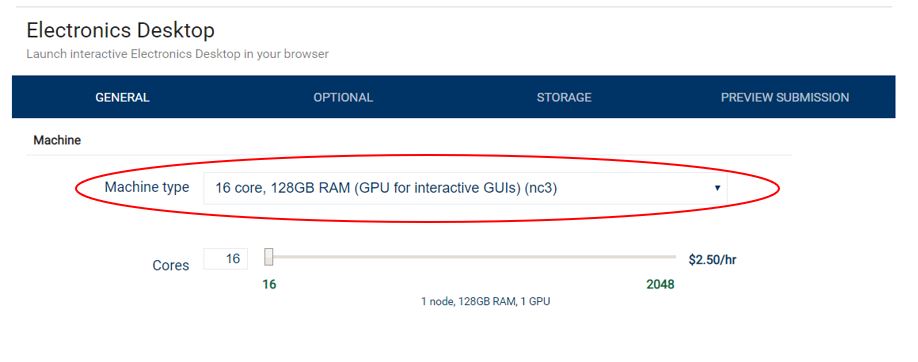The width and height of the screenshot is (918, 362).
Task: Click the '1 node, 128GB RAM, 1 GPU' summary
Action: point(485,302)
